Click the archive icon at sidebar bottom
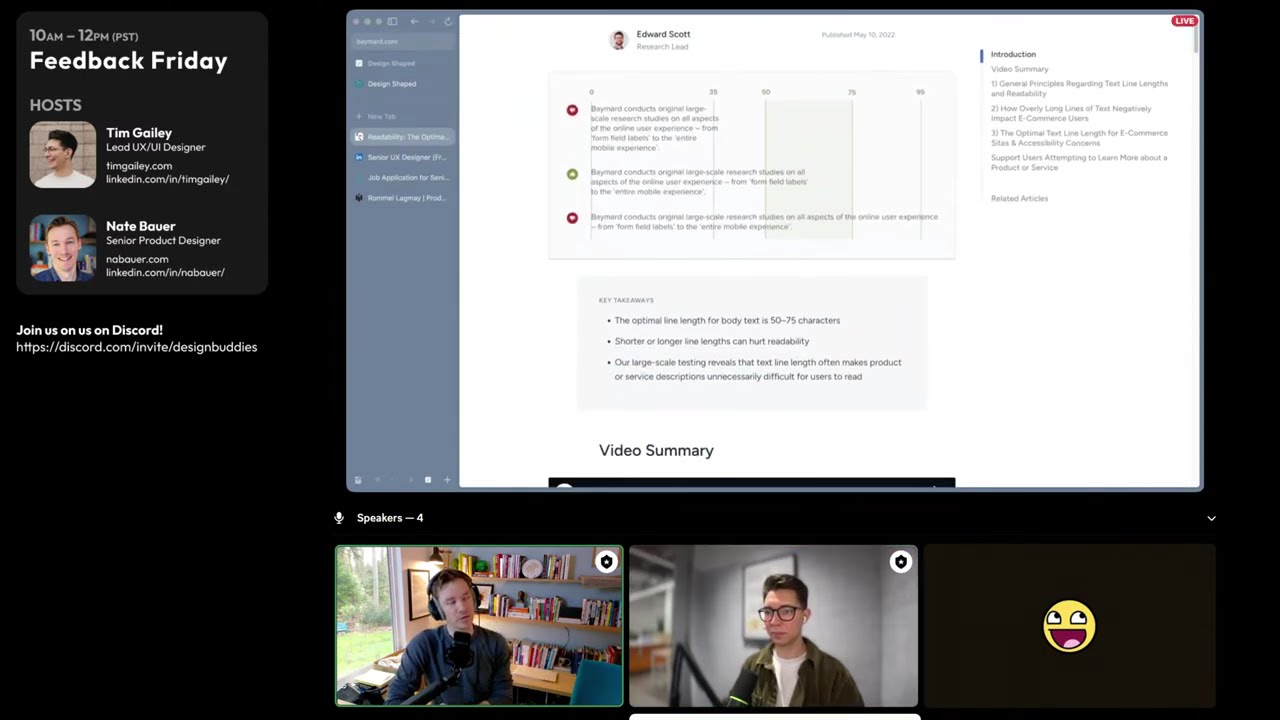This screenshot has height=720, width=1280. coord(358,480)
